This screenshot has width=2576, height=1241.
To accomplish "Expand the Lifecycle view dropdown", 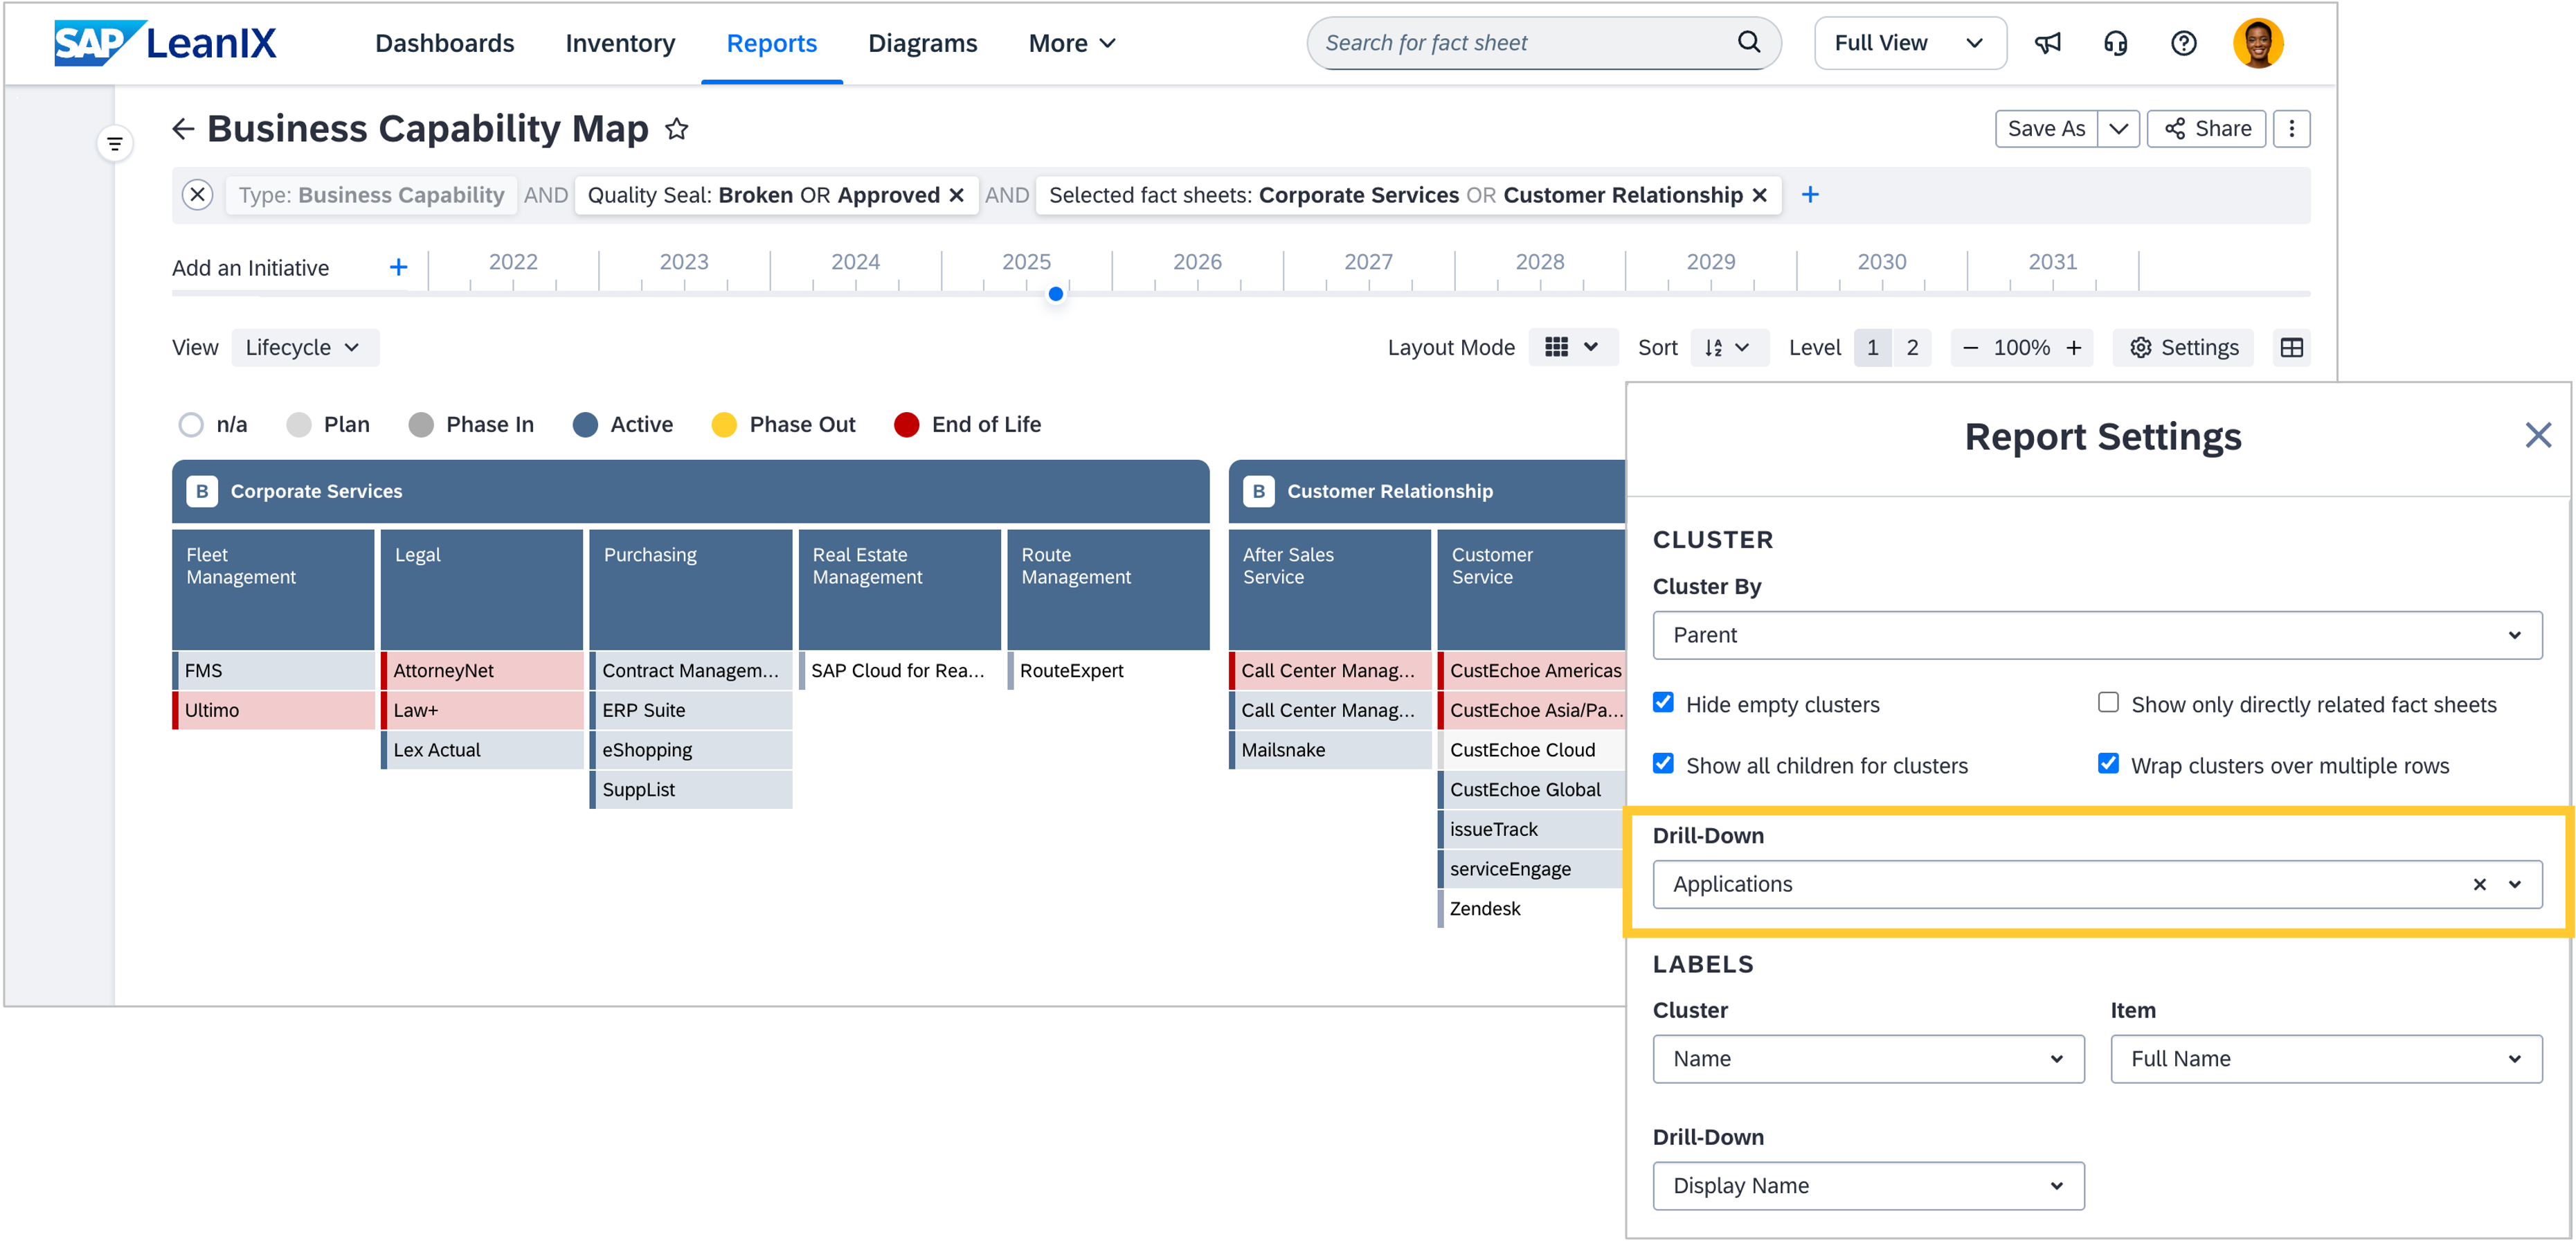I will 304,348.
